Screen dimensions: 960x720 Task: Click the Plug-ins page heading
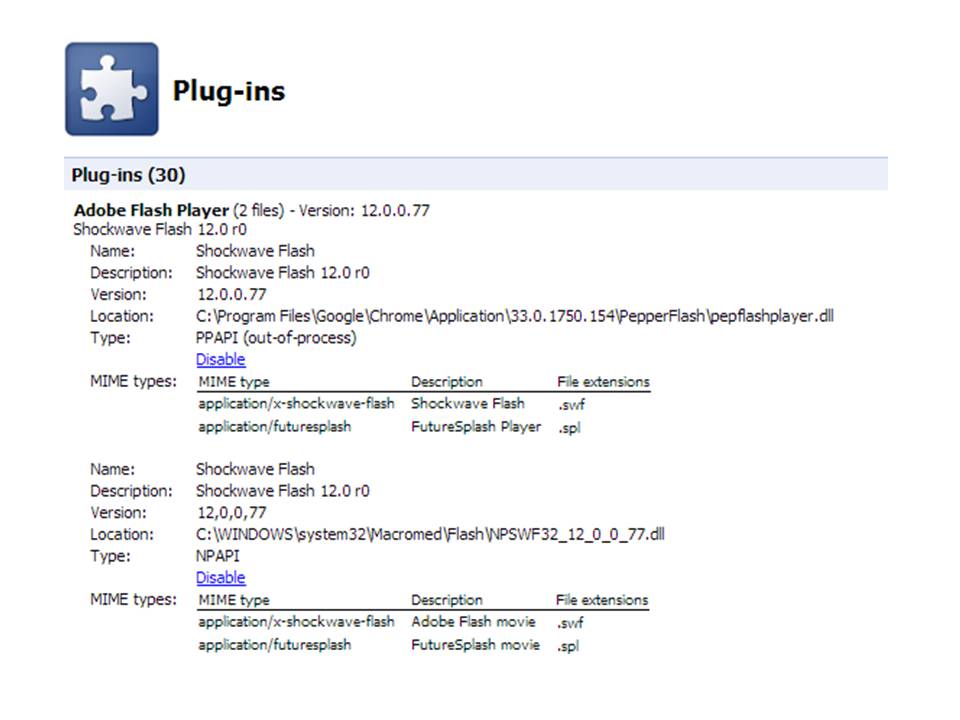tap(229, 91)
